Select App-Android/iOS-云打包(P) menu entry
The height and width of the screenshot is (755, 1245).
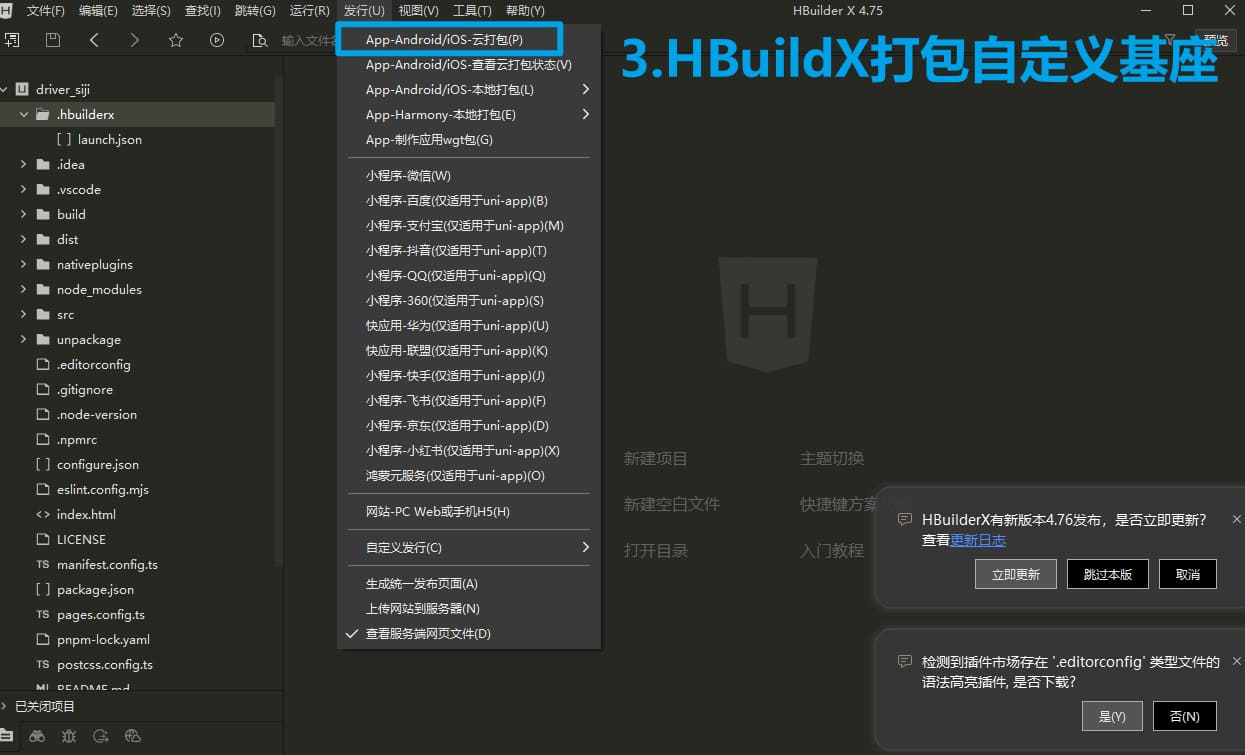pyautogui.click(x=444, y=40)
